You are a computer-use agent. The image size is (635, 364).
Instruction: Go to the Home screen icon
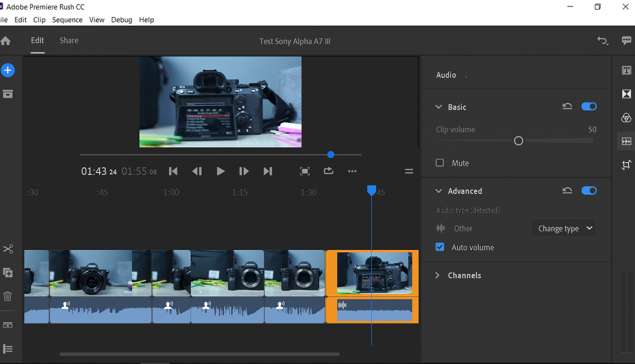5,40
